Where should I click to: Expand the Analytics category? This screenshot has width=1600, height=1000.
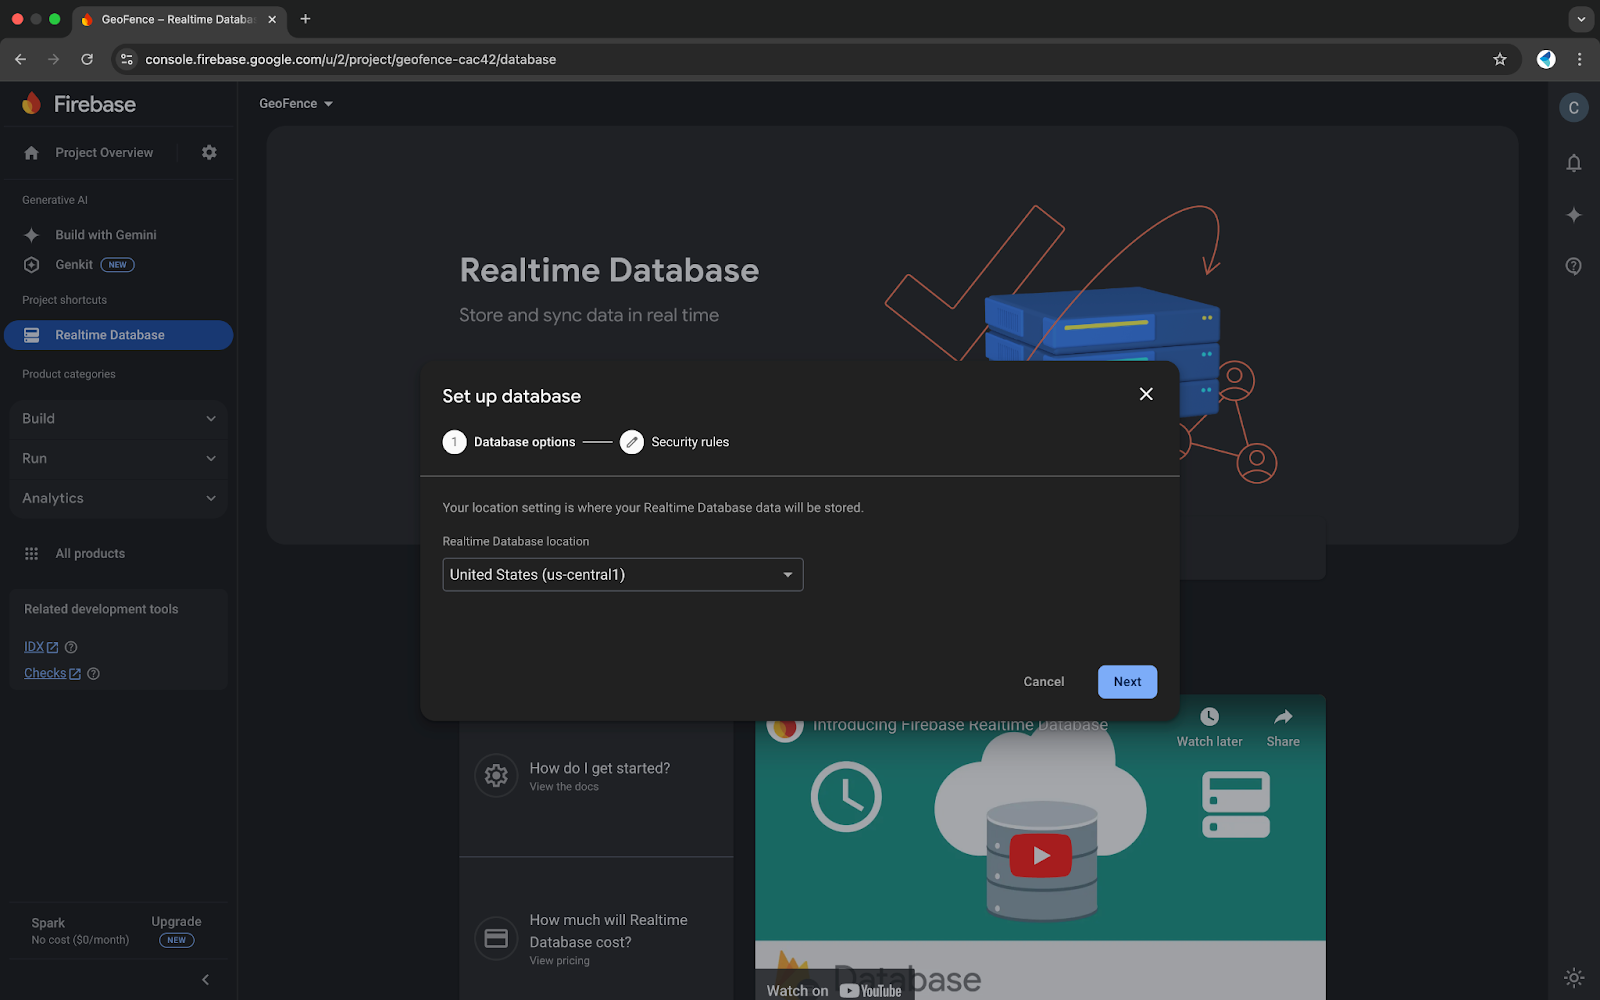click(118, 498)
